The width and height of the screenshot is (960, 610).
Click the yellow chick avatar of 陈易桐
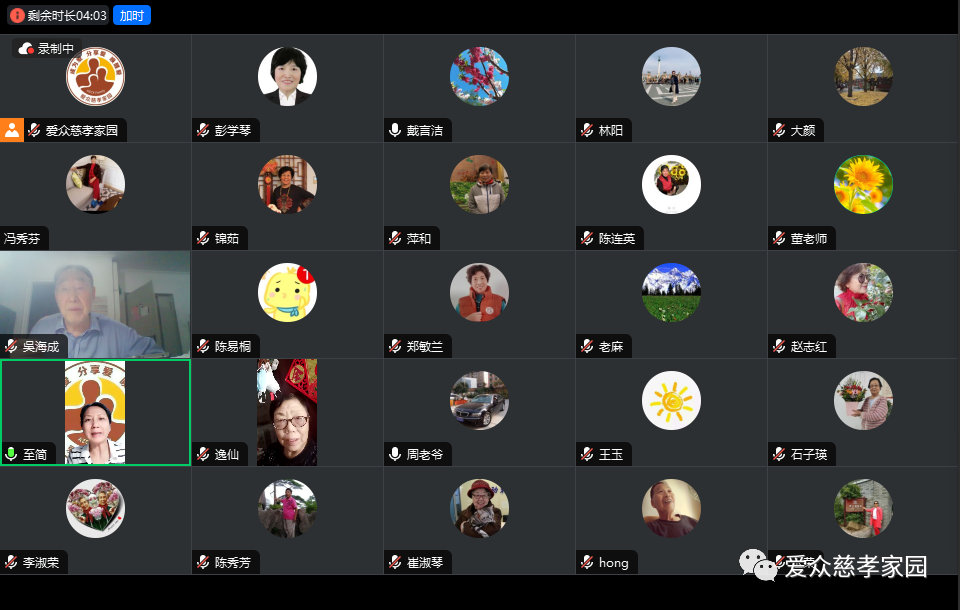[287, 292]
